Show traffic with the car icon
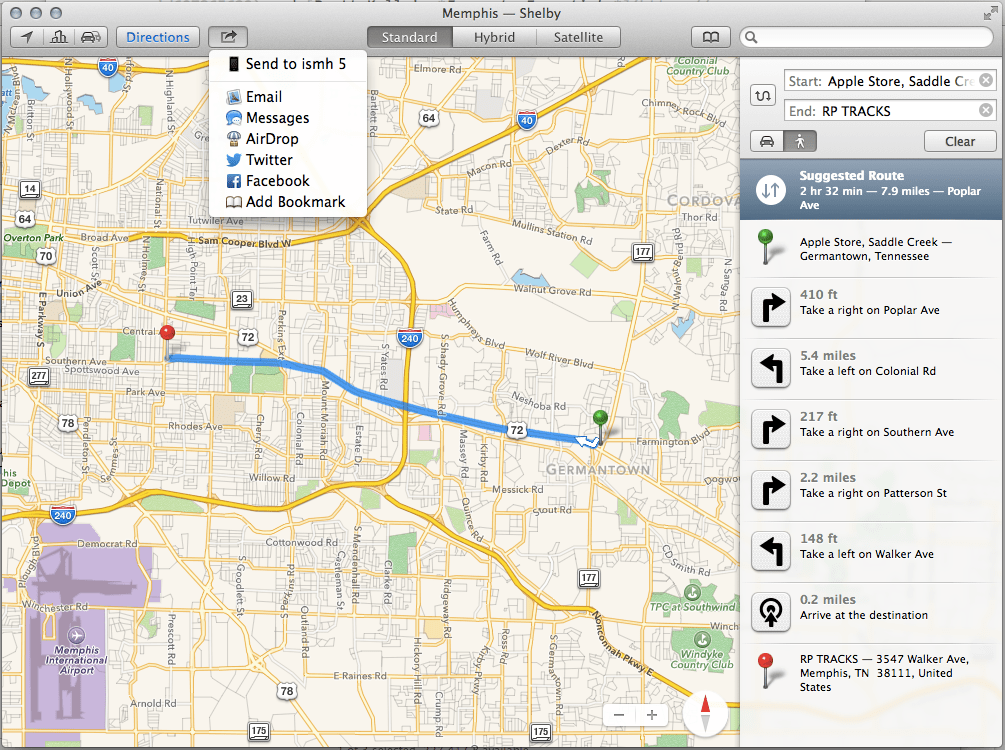Viewport: 1005px width, 750px height. [x=91, y=37]
